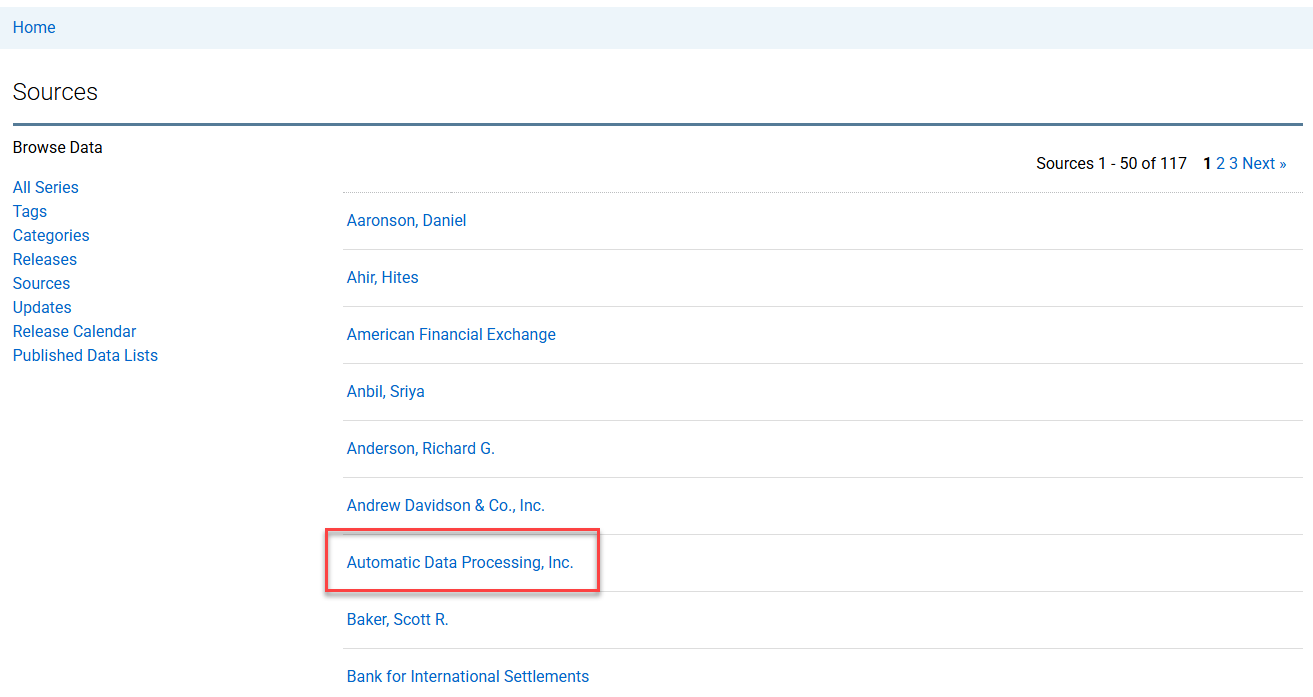Open Automatic Data Processing, Inc. source
The width and height of the screenshot is (1313, 697).
tap(460, 563)
